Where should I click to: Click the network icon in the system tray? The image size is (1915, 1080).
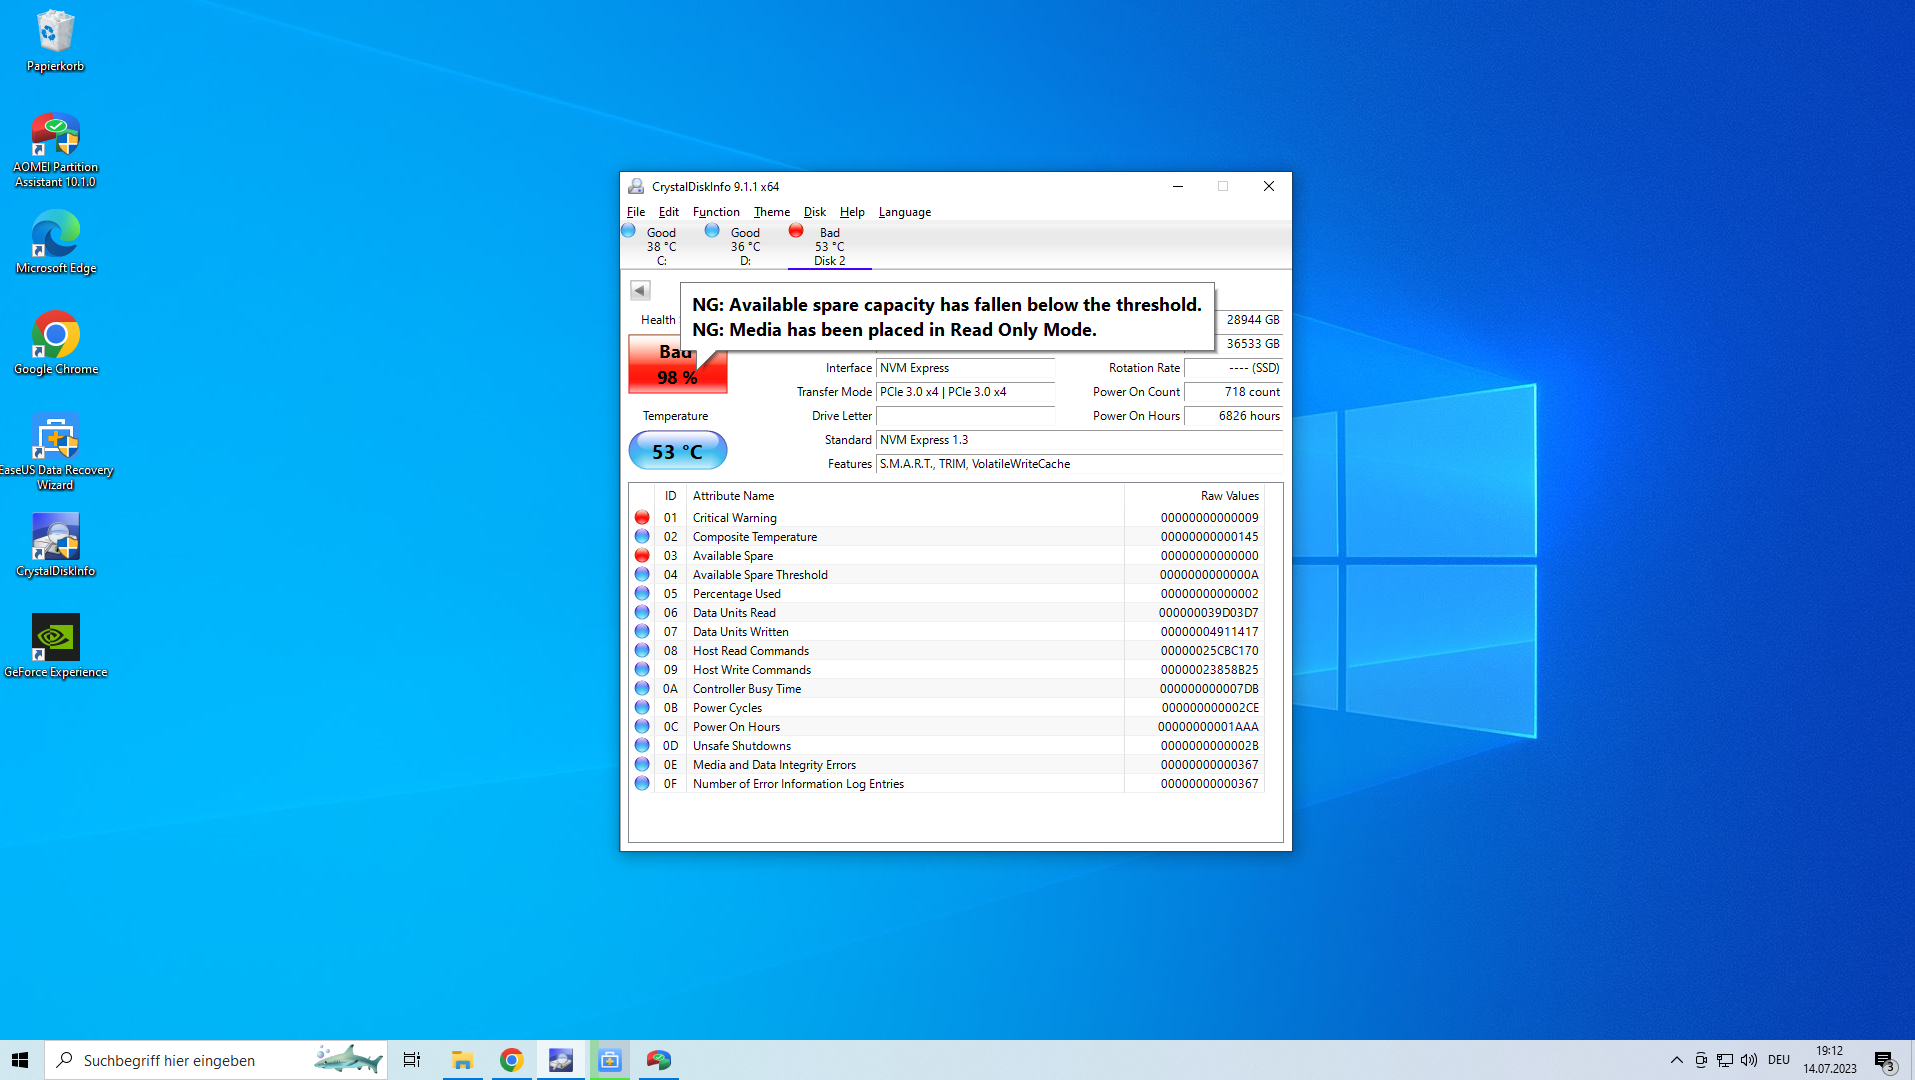coord(1724,1059)
